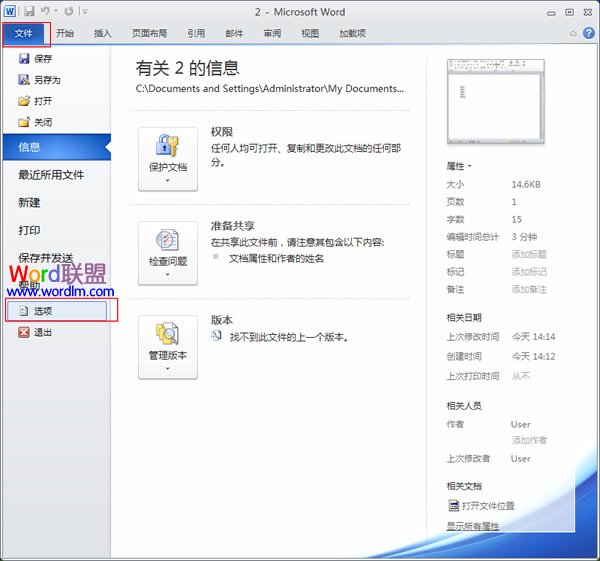Image resolution: width=600 pixels, height=561 pixels.
Task: Click the document preview thumbnail
Action: click(496, 101)
